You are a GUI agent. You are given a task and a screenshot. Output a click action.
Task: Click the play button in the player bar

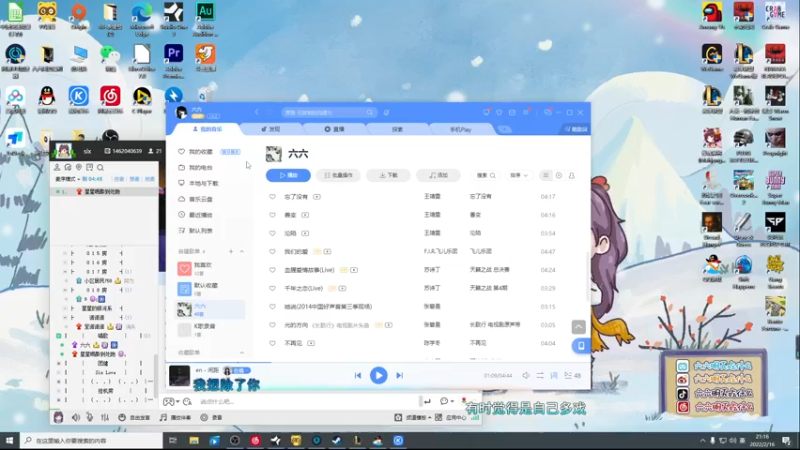click(378, 376)
